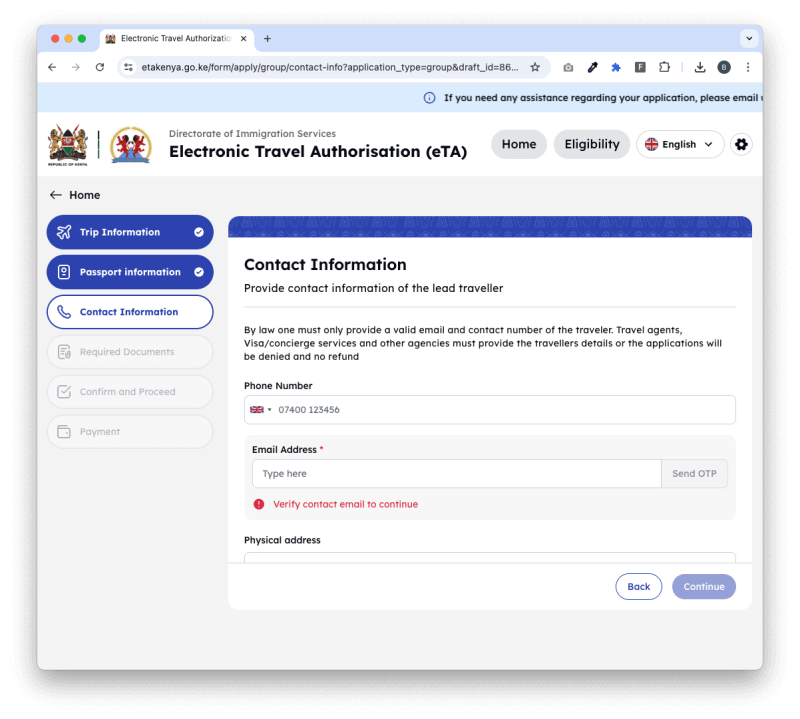
Task: Select the Required Documents step
Action: 130,352
